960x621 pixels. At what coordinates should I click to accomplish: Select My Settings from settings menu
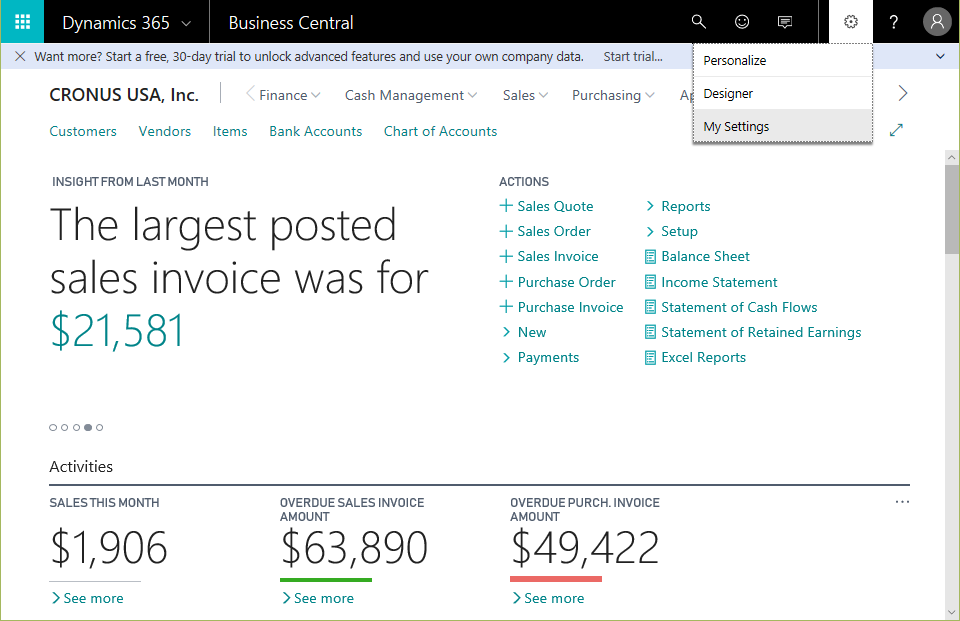(782, 126)
